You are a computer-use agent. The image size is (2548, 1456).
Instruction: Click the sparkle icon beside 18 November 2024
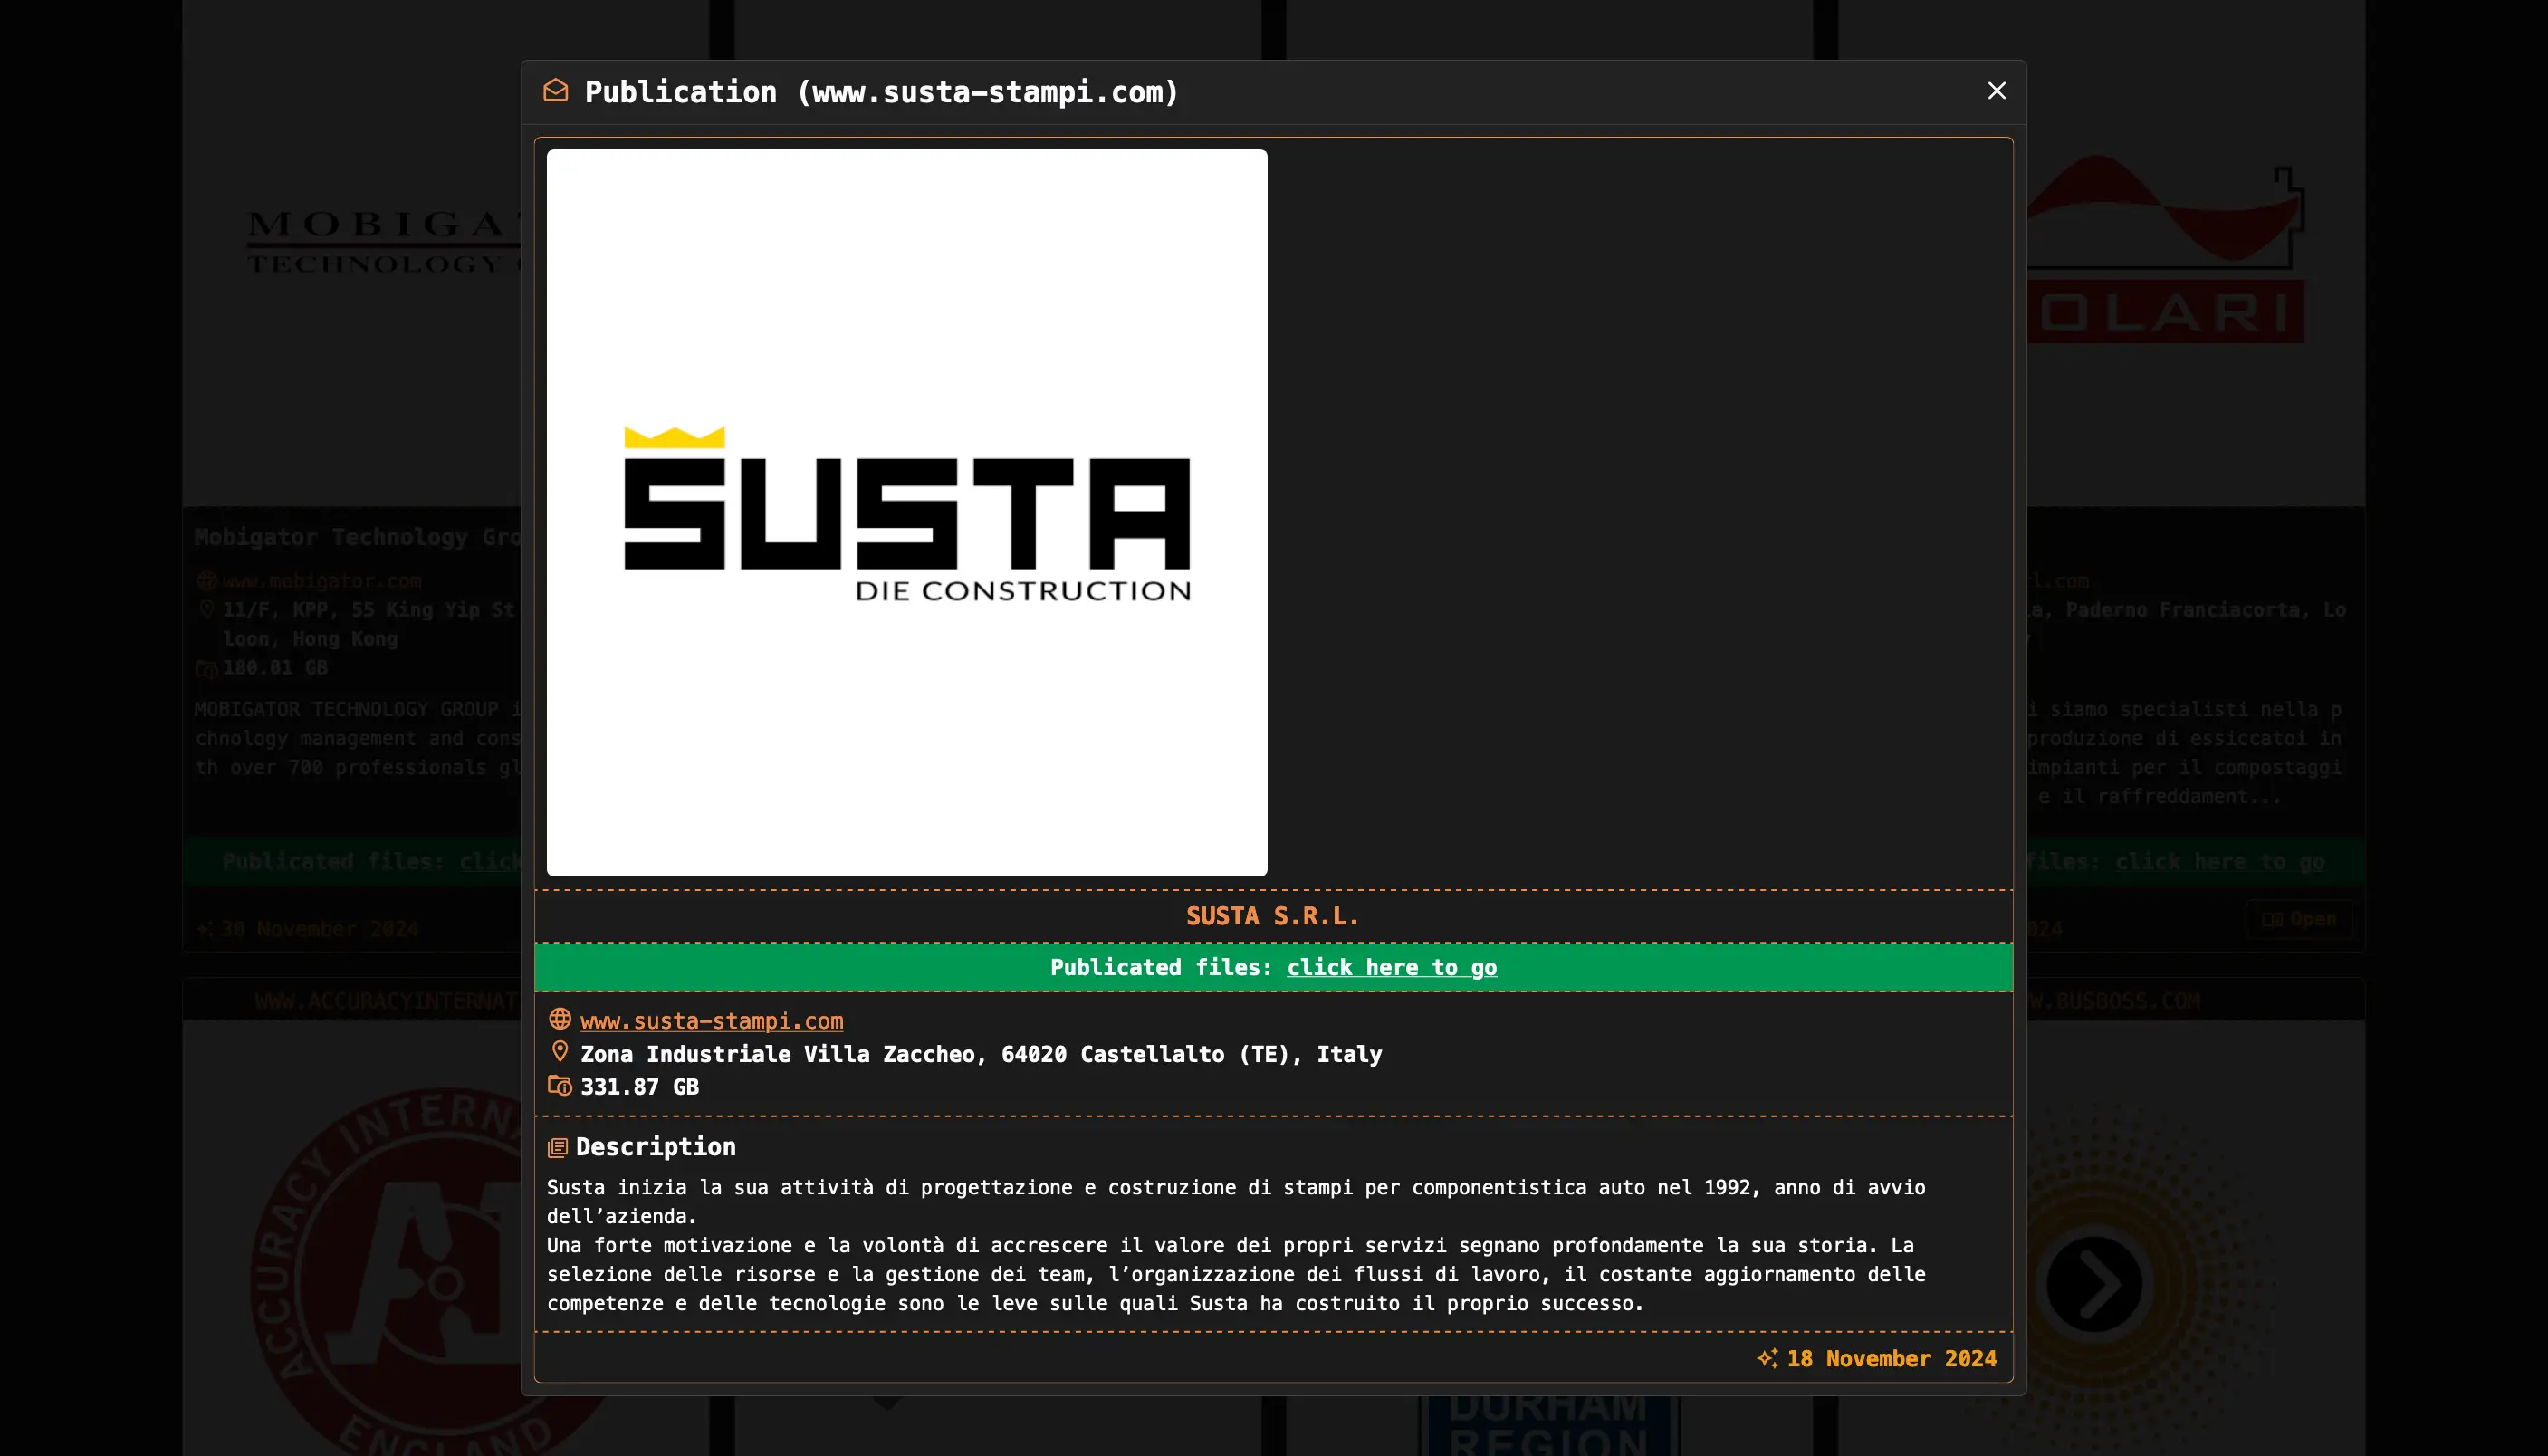point(1767,1358)
